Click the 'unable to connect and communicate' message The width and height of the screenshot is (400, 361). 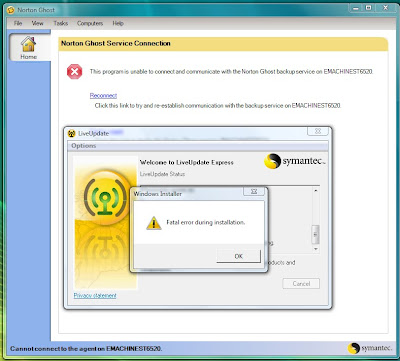coord(231,71)
